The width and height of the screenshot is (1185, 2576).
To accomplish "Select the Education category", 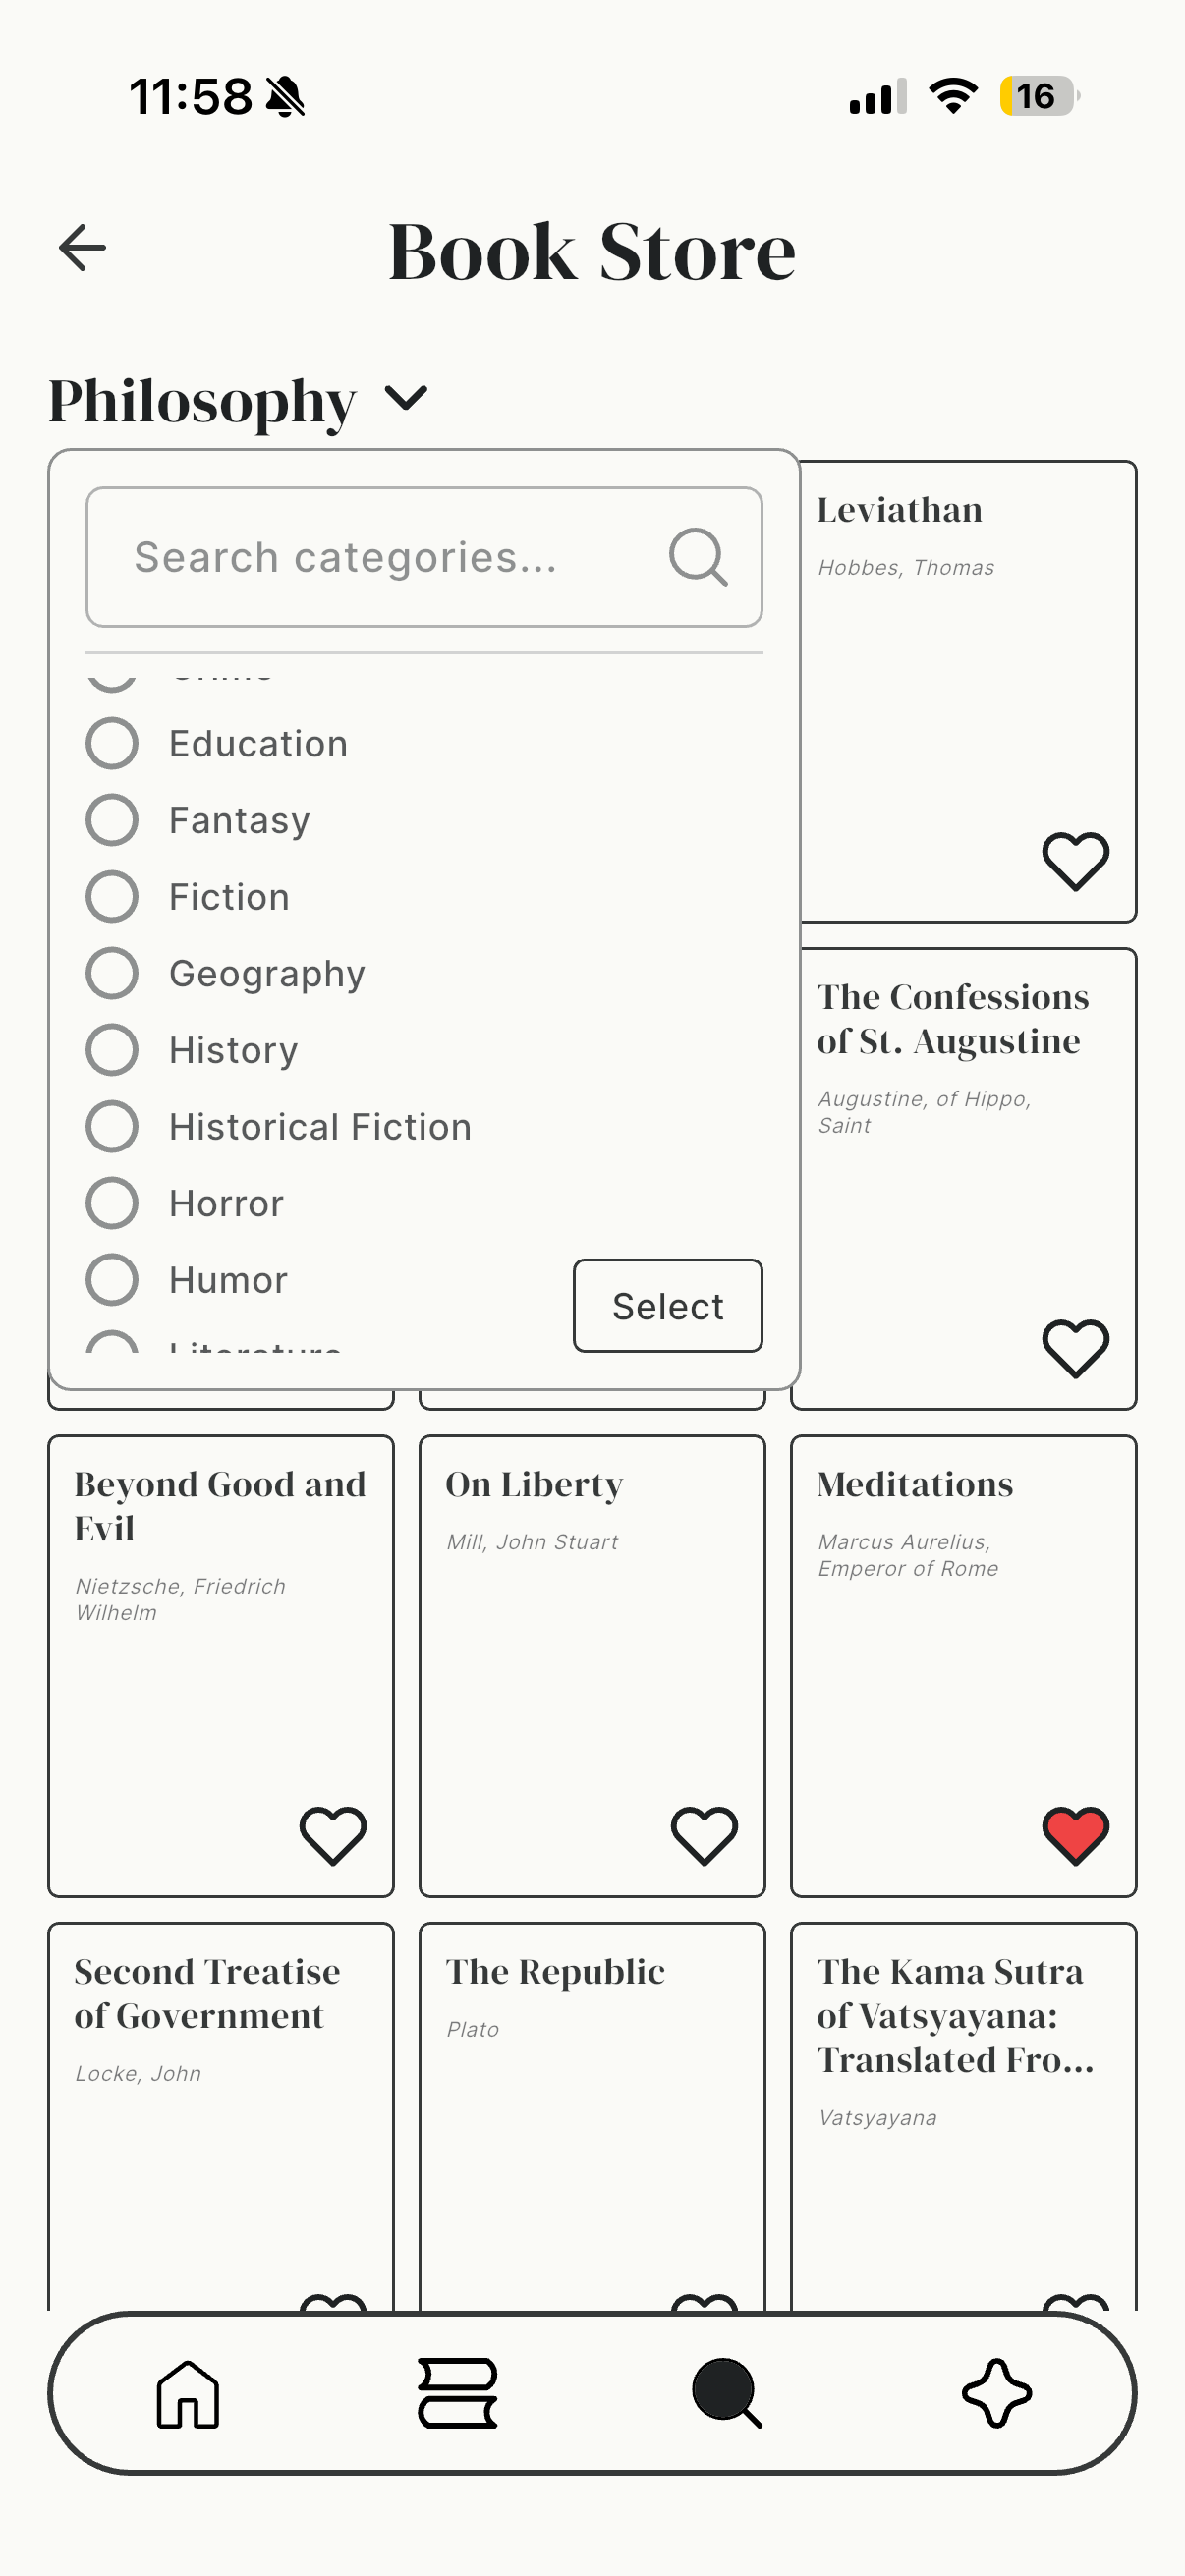I will coord(112,742).
